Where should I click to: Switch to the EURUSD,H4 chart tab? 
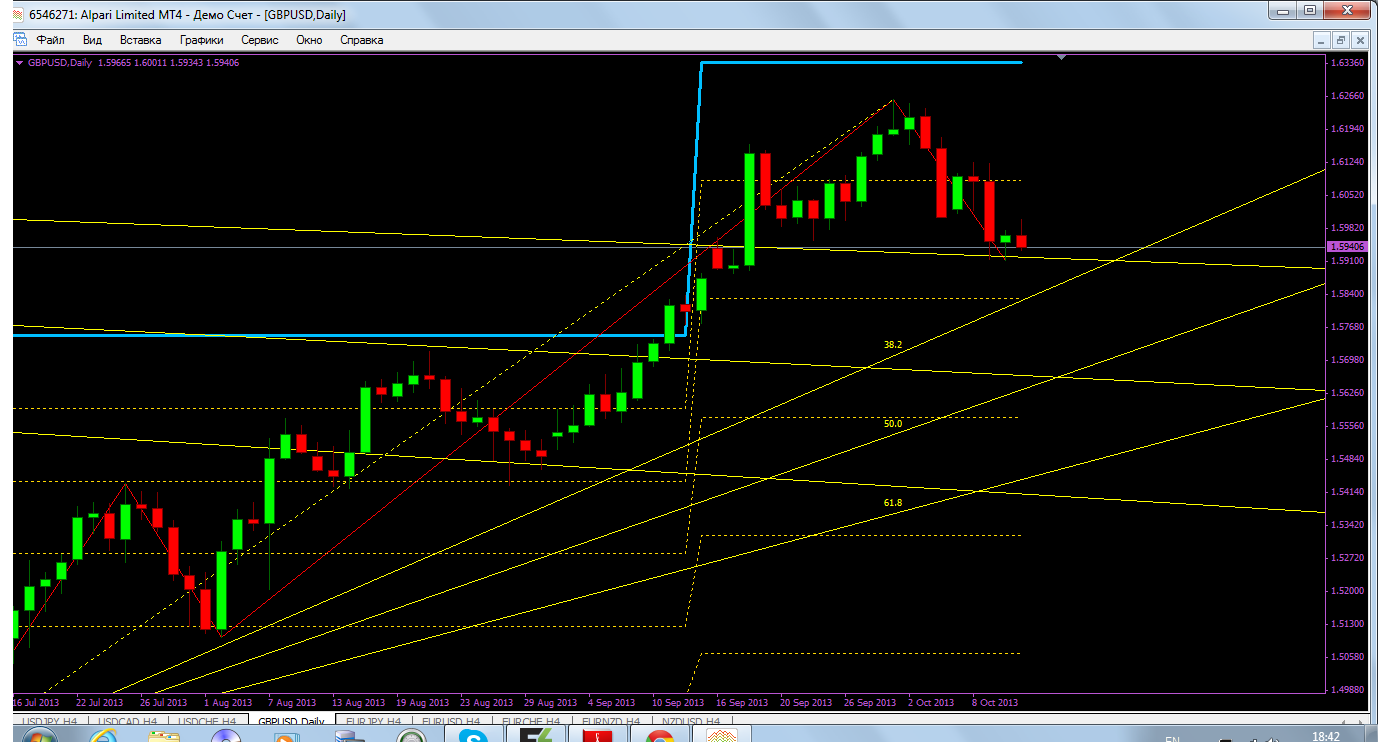point(451,721)
